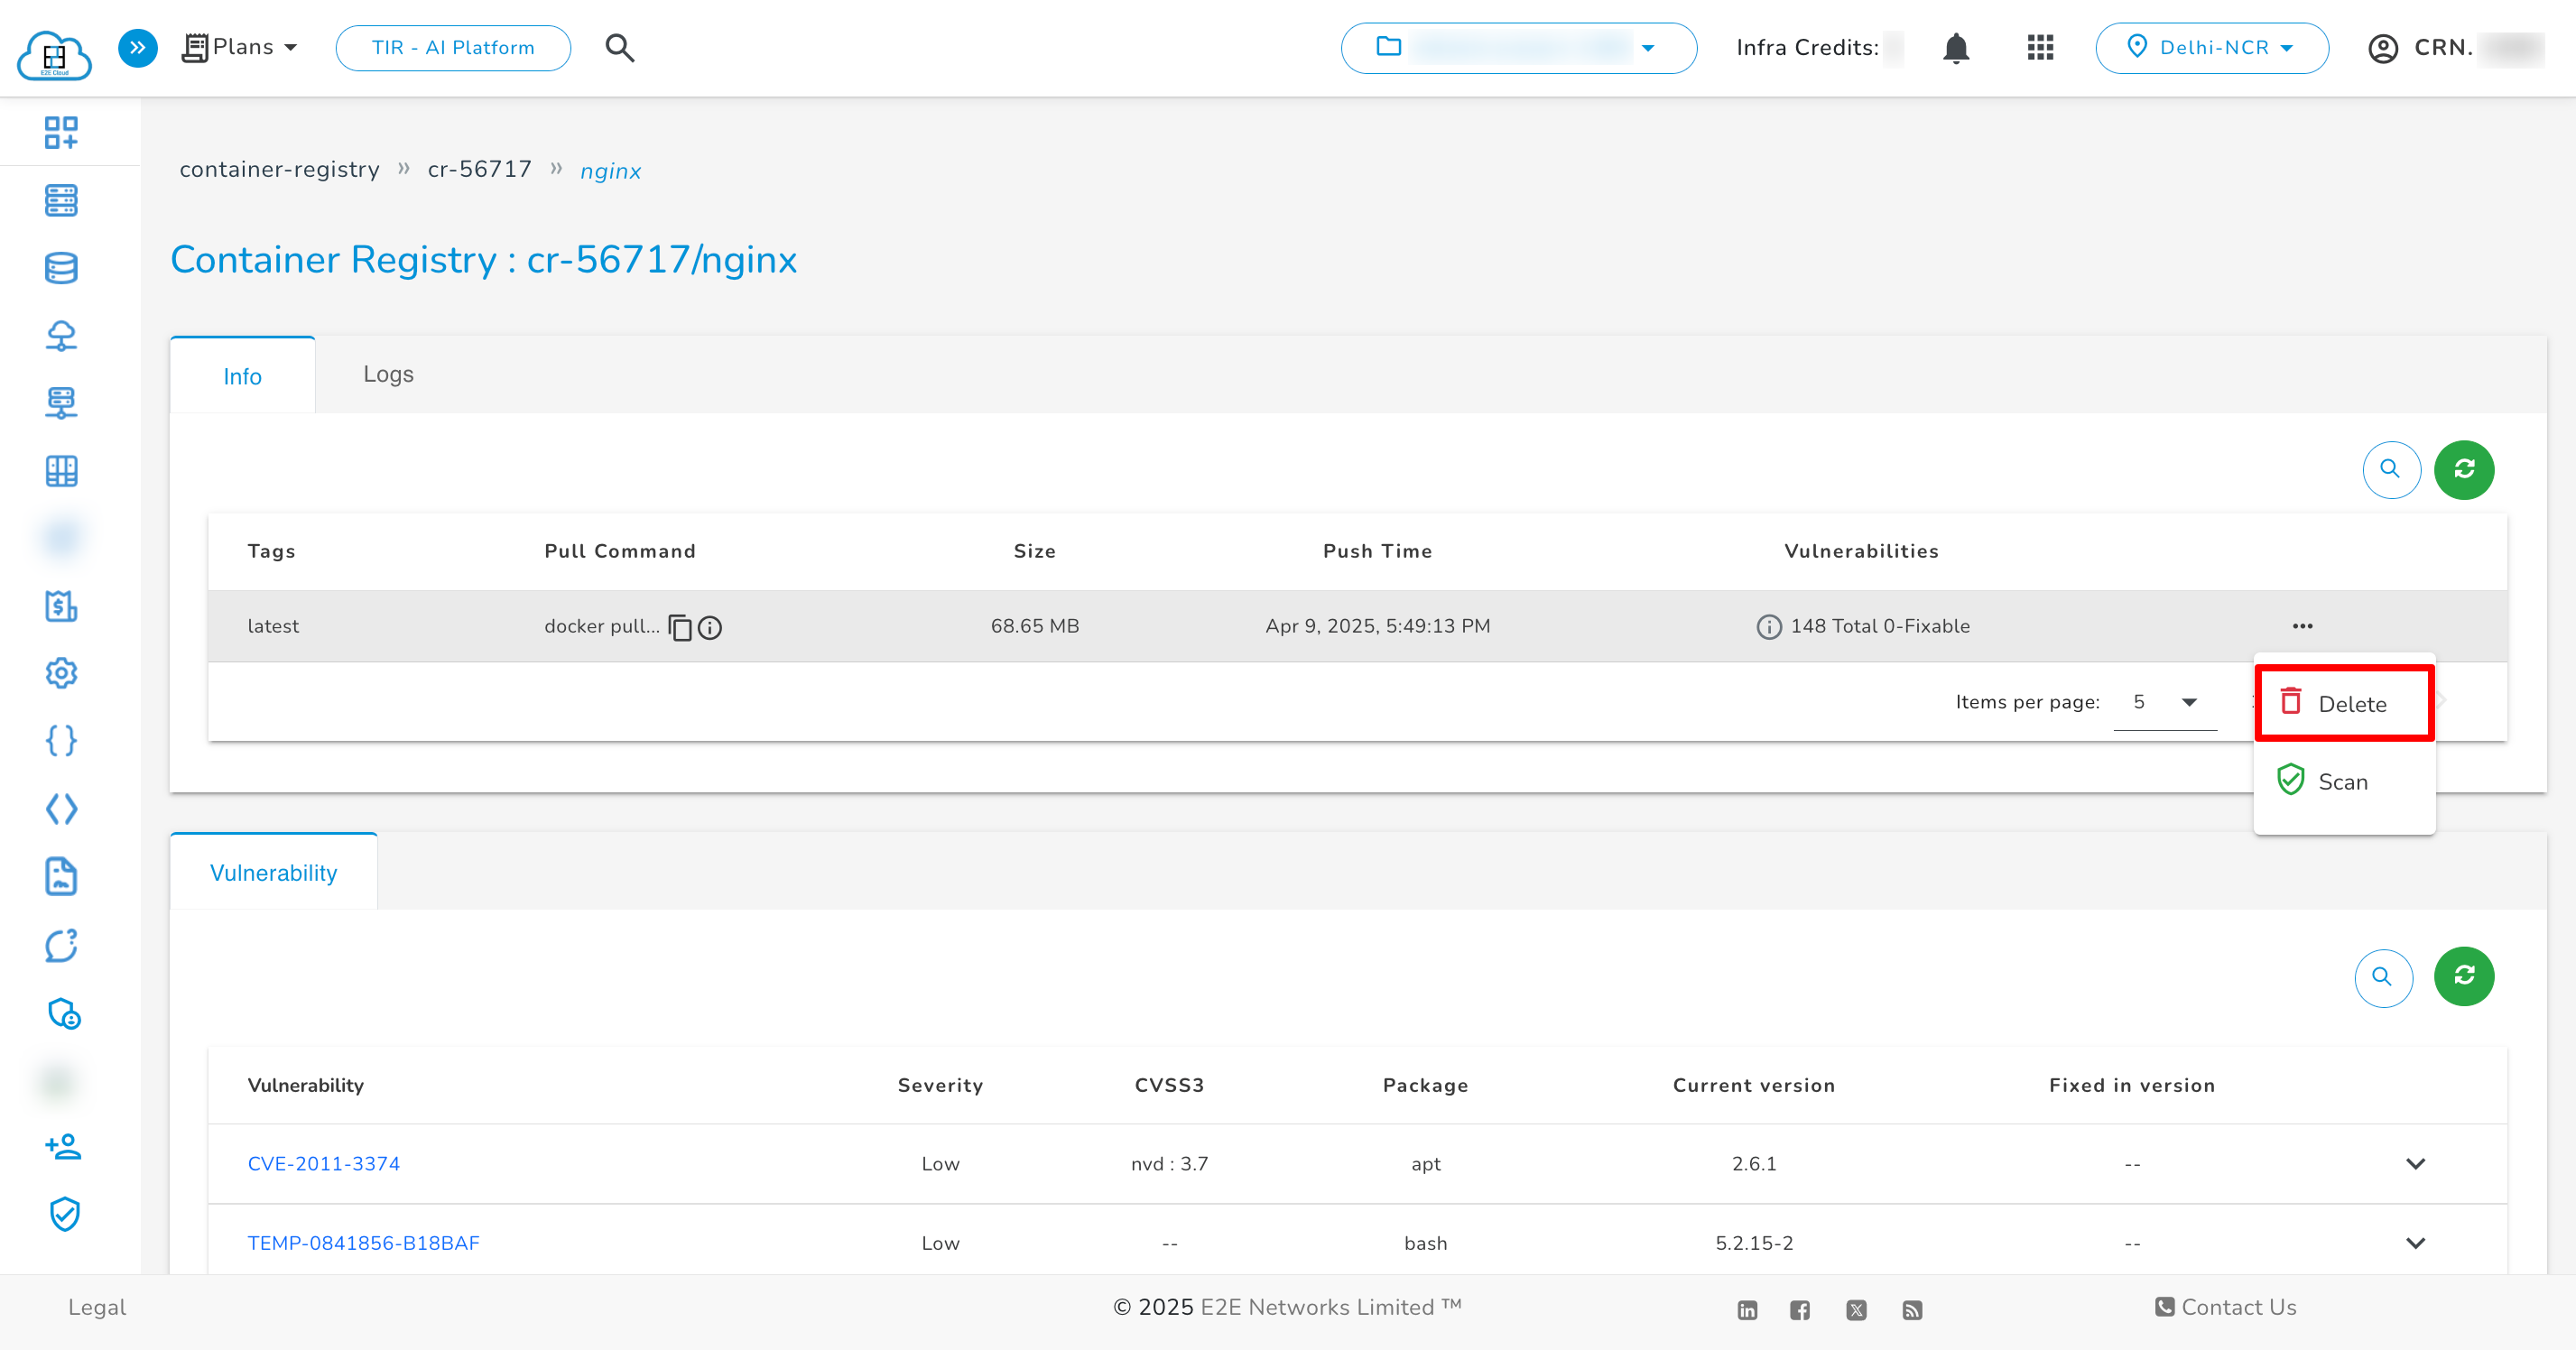Screen dimensions: 2576x1350
Task: Open the Delhi-NCR region dropdown
Action: (x=2212, y=47)
